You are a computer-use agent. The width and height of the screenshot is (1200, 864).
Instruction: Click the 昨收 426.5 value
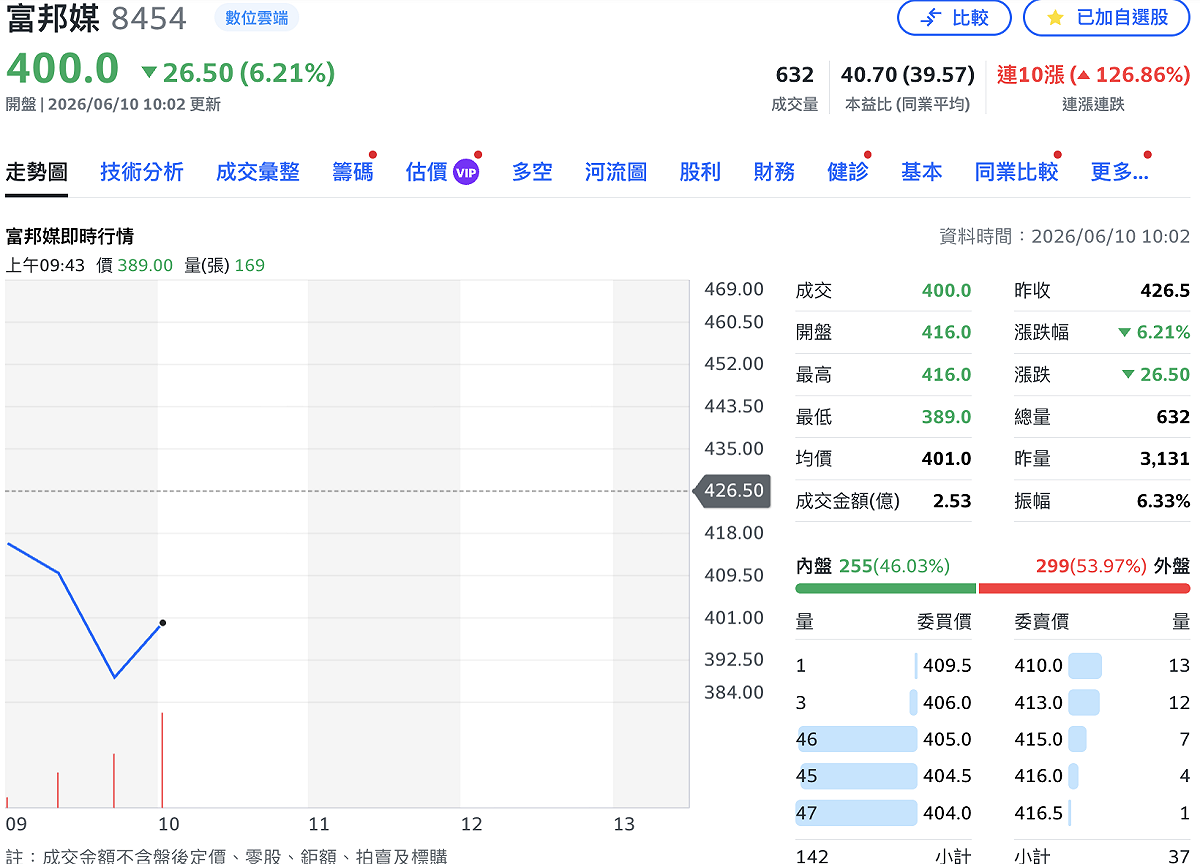(1165, 291)
